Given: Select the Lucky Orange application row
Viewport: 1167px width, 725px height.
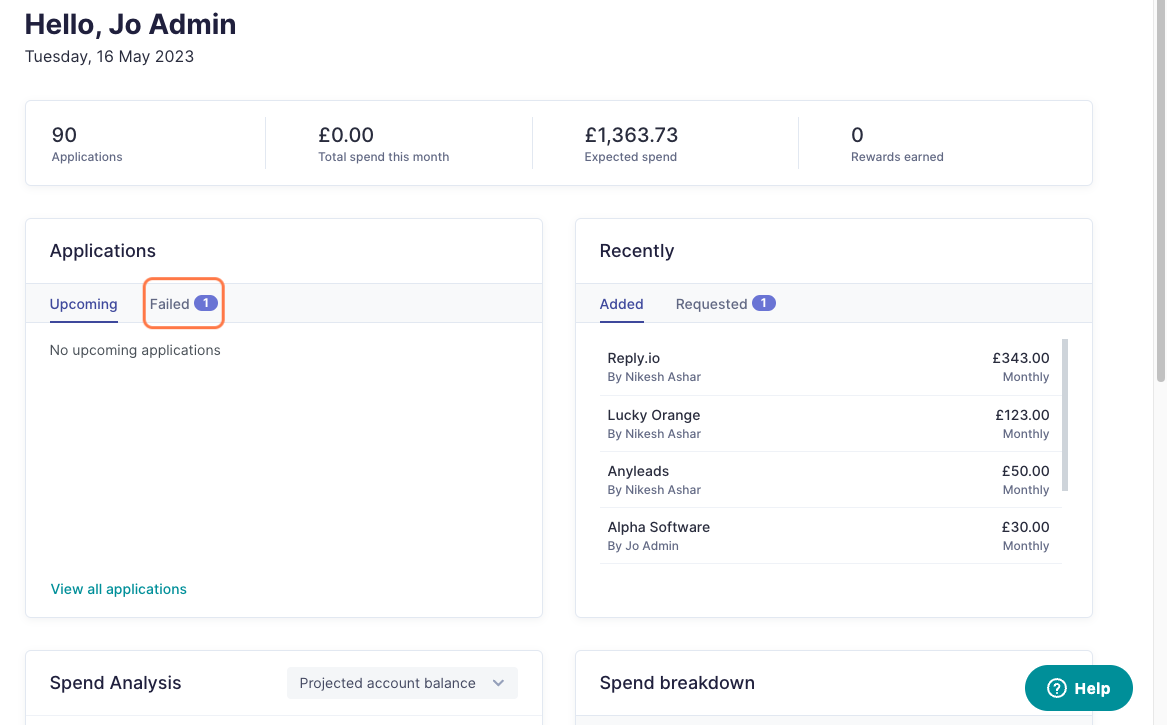Looking at the screenshot, I should click(829, 424).
